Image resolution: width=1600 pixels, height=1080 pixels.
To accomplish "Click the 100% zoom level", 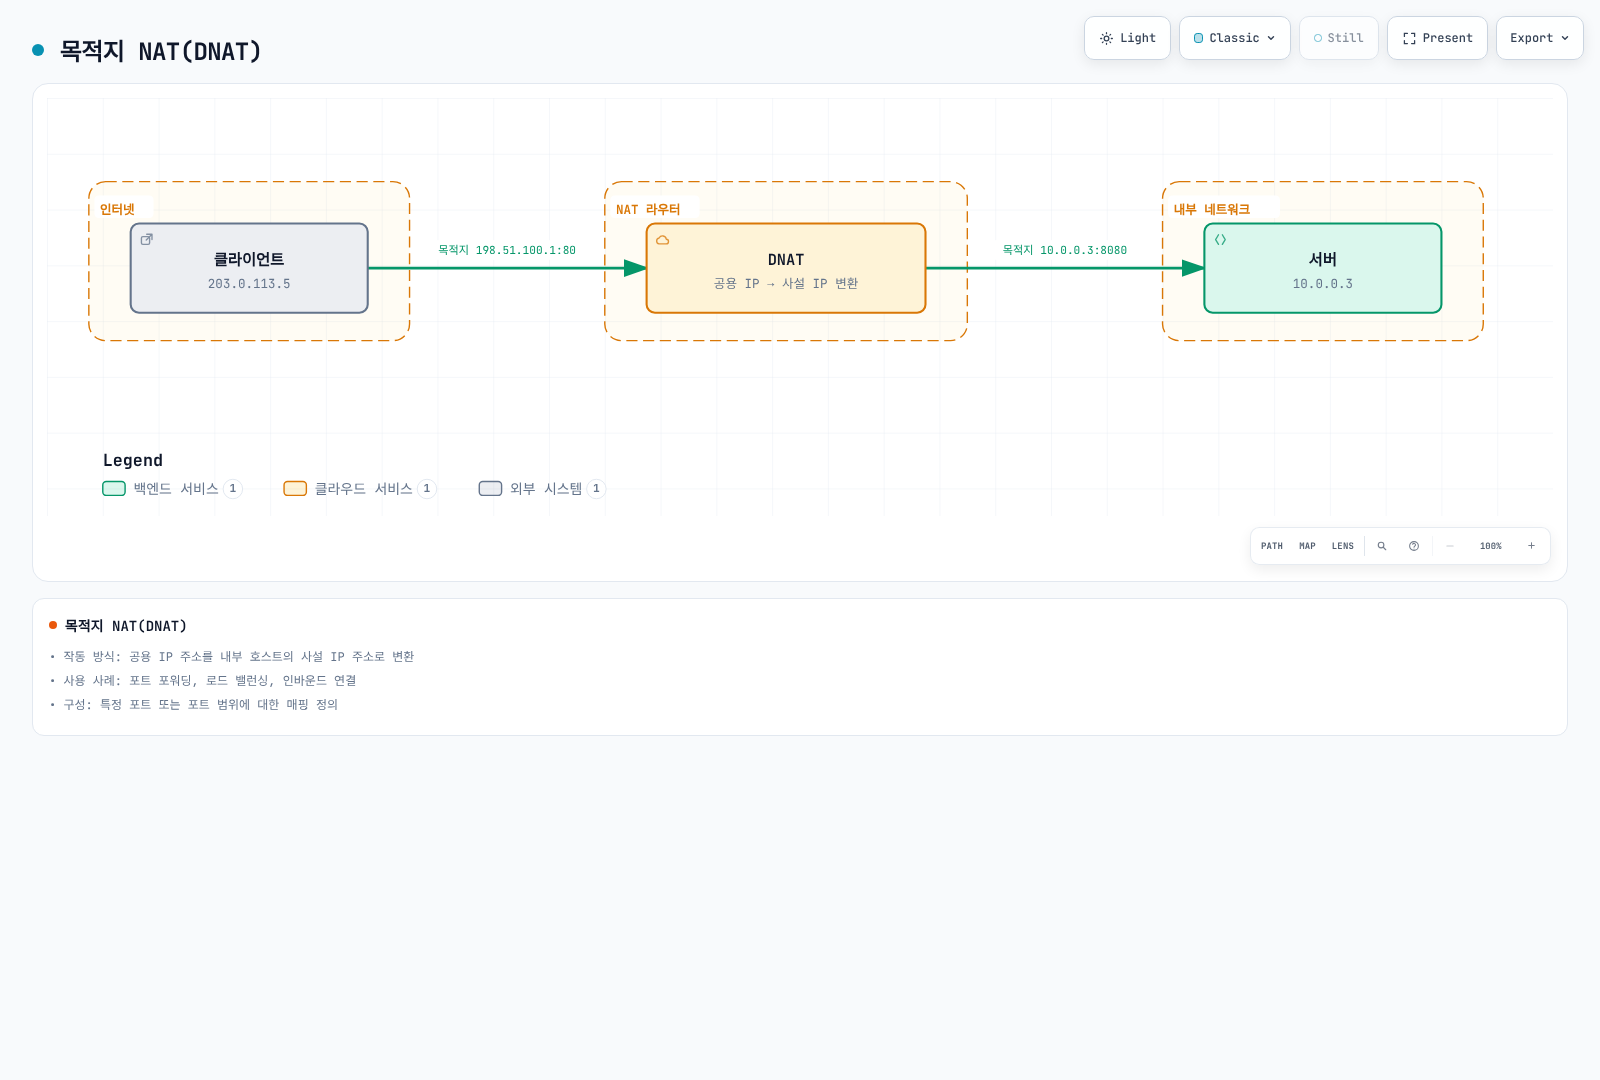I will [x=1491, y=546].
